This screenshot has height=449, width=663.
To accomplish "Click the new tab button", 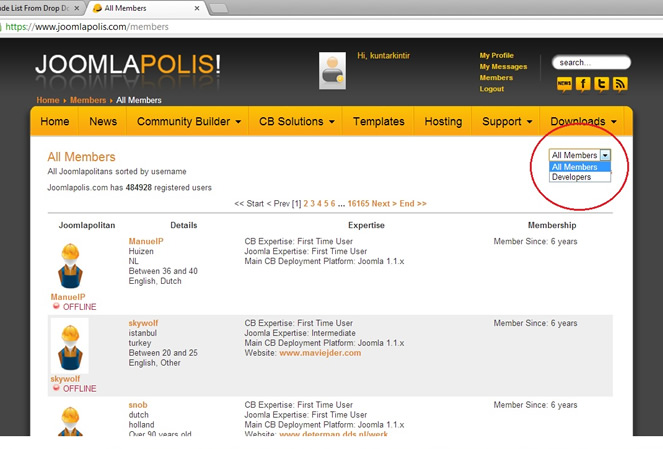I will coord(218,8).
